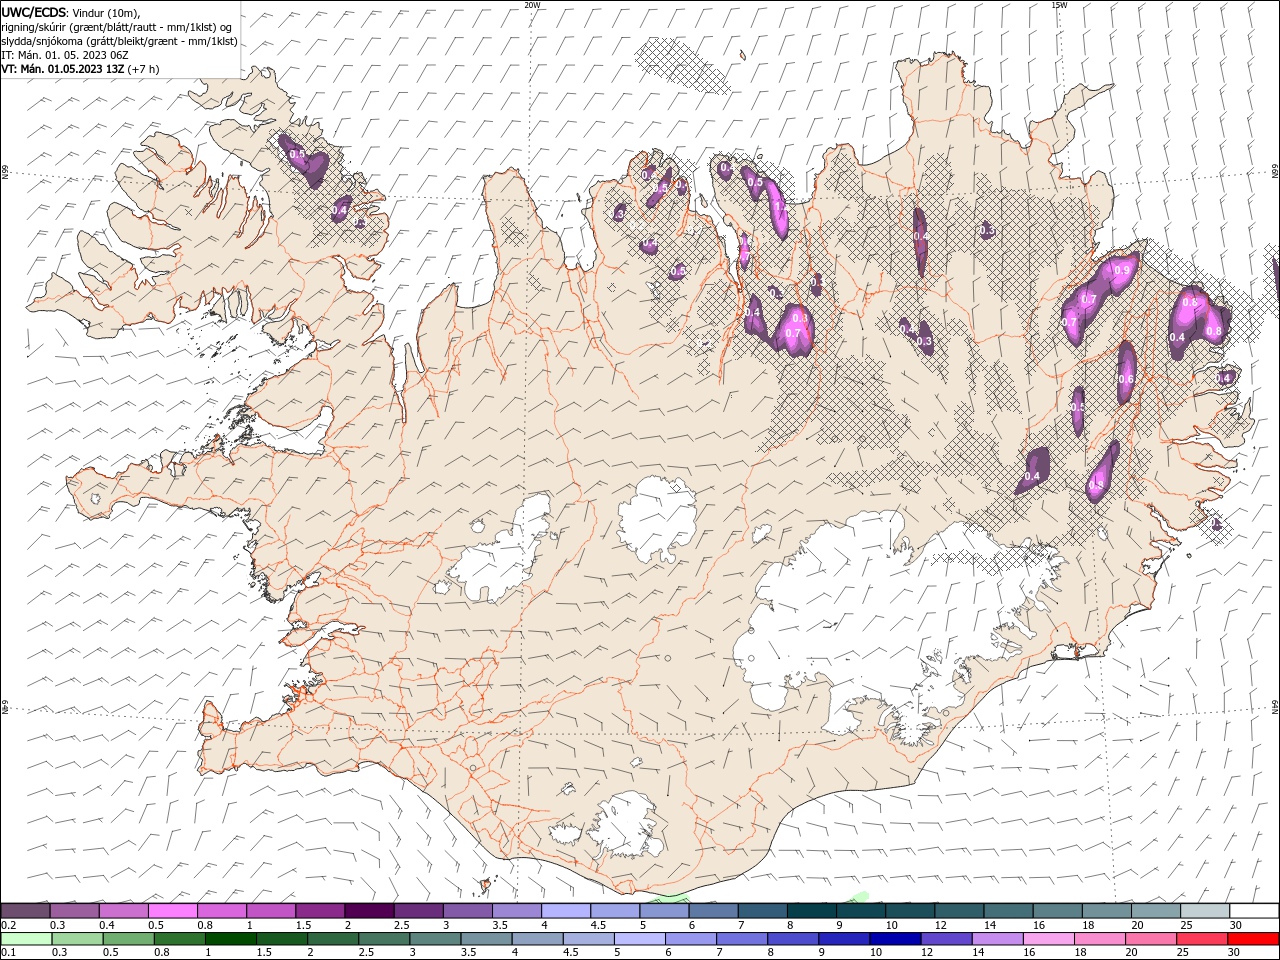
Task: Pick lightest green rain swatch between 0.1 and 0.3
Action: click(25, 938)
